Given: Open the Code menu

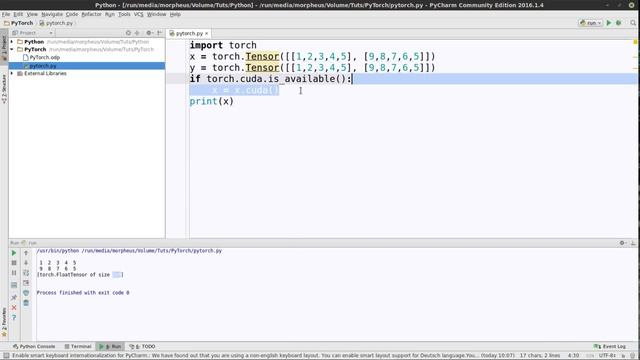Looking at the screenshot, I should point(72,14).
